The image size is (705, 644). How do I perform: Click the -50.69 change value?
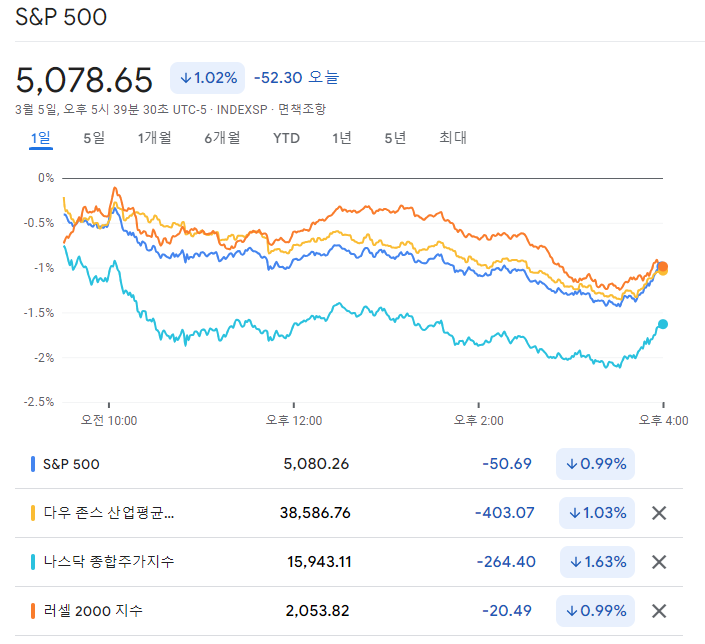(x=507, y=464)
